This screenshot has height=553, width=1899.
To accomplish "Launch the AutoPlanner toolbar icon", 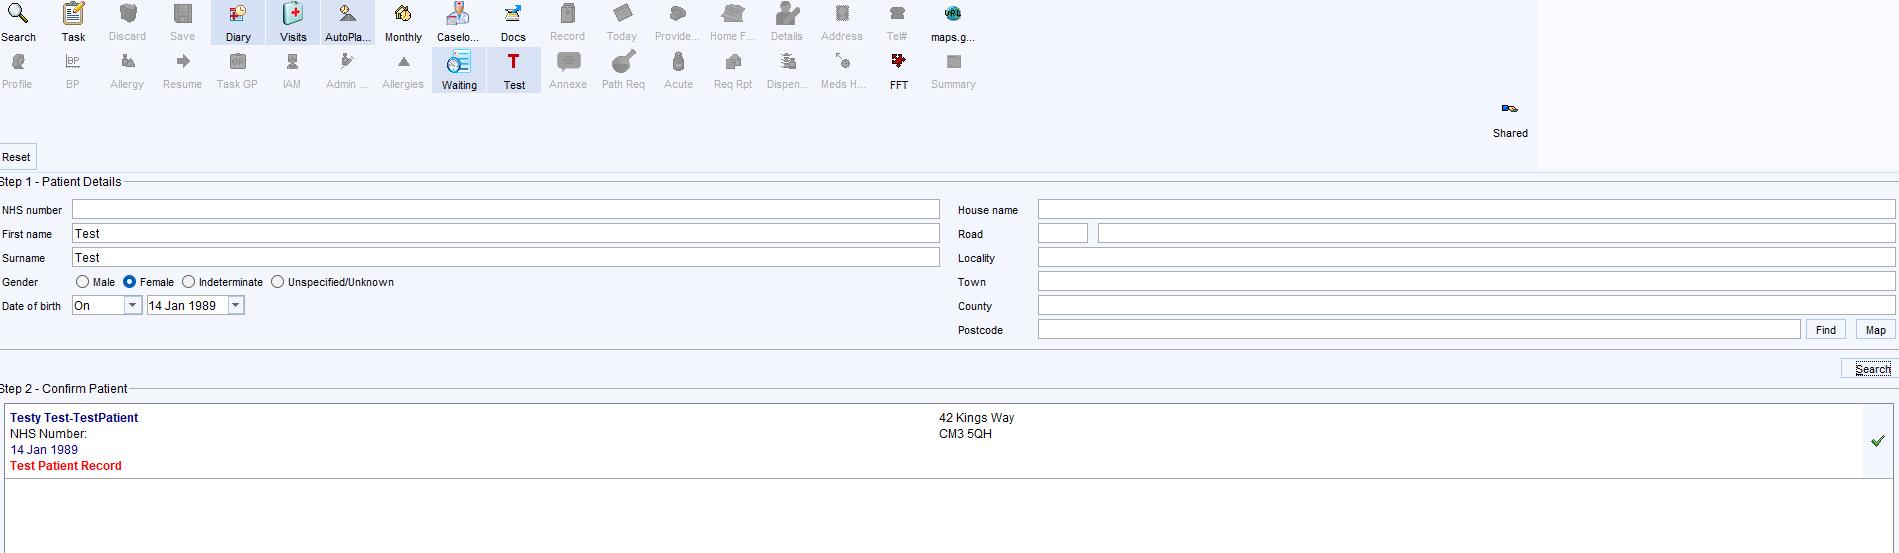I will [348, 23].
